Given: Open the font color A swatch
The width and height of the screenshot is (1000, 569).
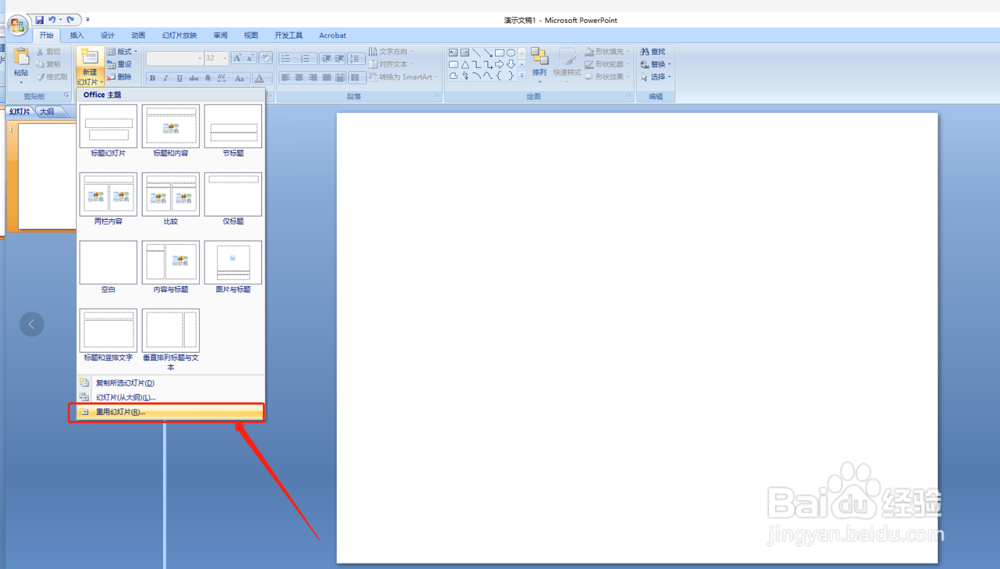Looking at the screenshot, I should coord(260,78).
